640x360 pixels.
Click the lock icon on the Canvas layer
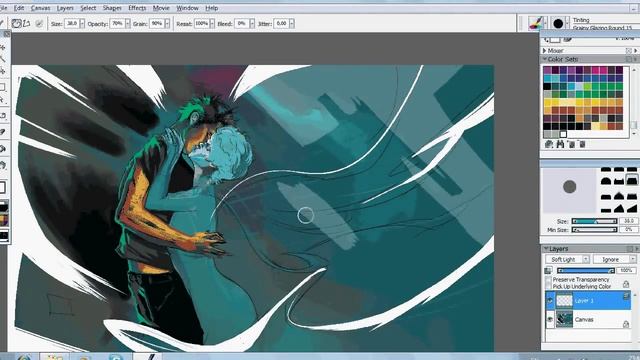pyautogui.click(x=626, y=324)
